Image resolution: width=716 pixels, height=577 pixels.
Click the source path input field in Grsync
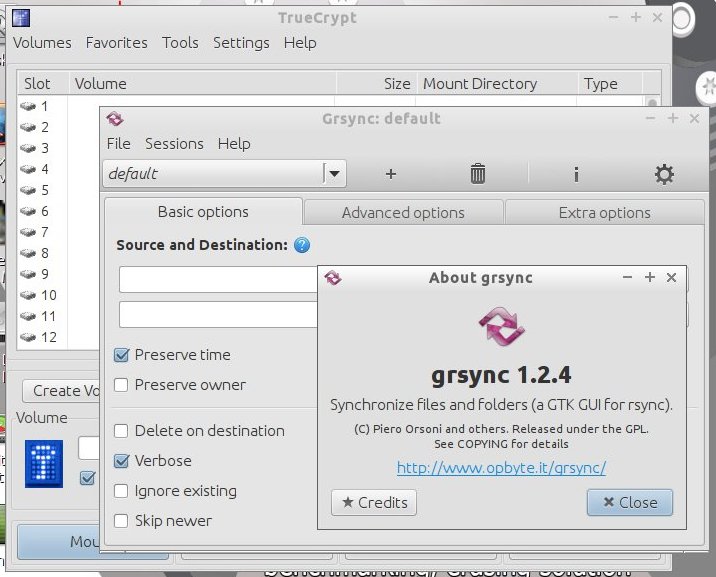tap(218, 279)
